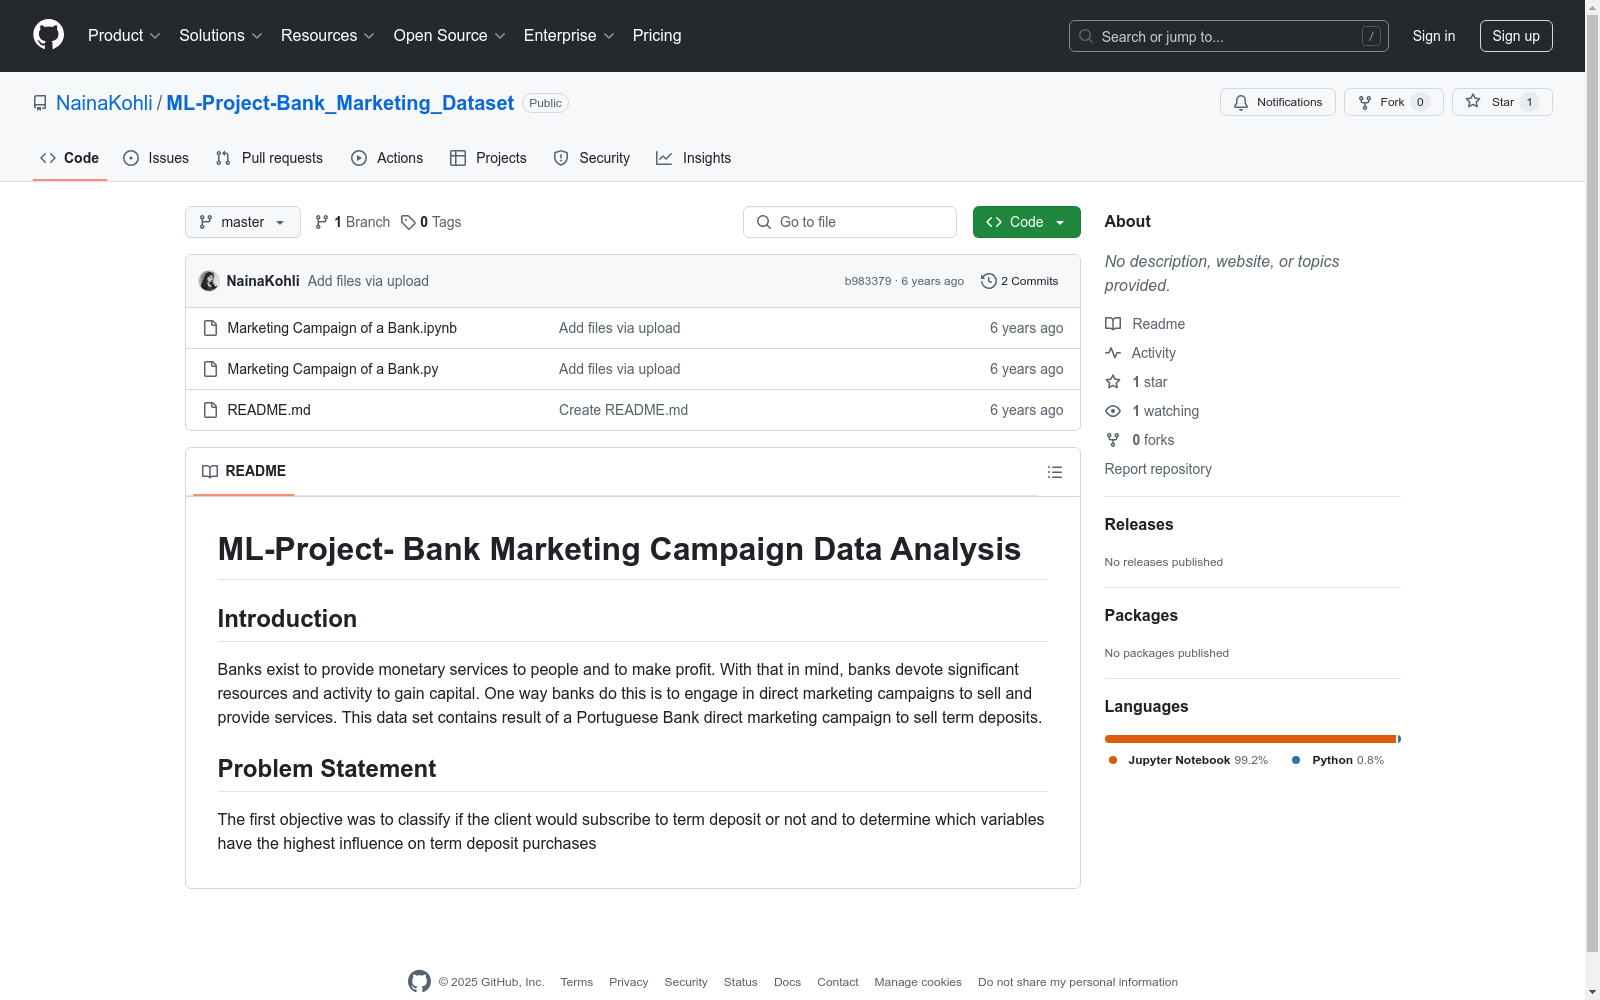Screen dimensions: 1600x1000
Task: Click the Activity pulse icon
Action: coord(1113,353)
